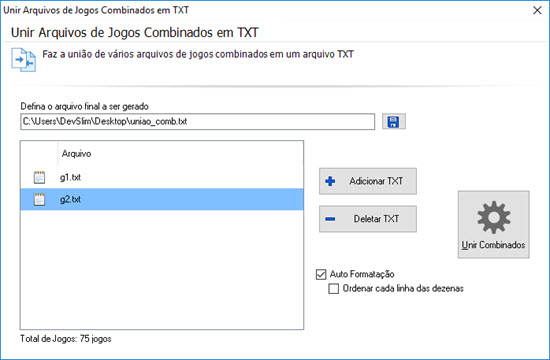Click the notepad icon beside g2.txt

39,199
